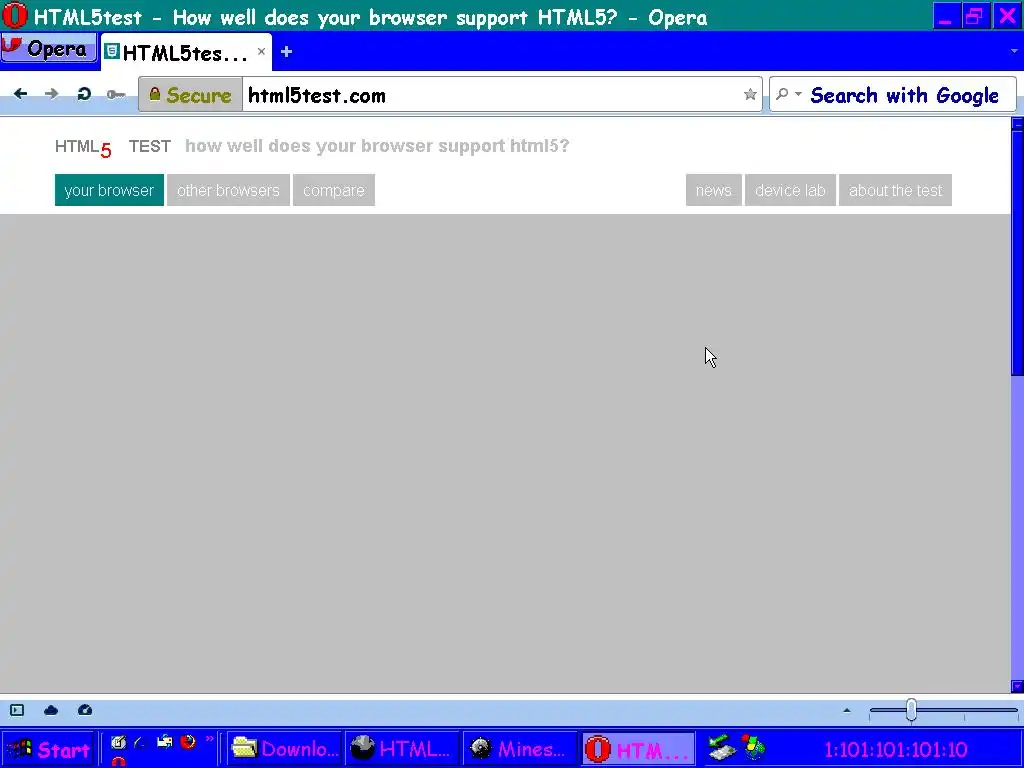
Task: Open 'about the test' page
Action: pos(895,190)
